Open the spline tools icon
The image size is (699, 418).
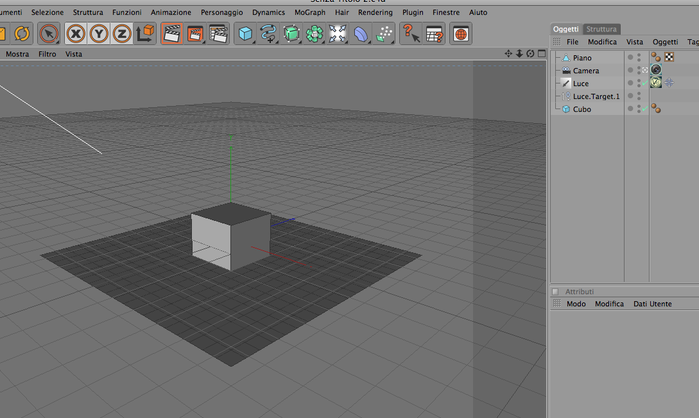tap(268, 33)
